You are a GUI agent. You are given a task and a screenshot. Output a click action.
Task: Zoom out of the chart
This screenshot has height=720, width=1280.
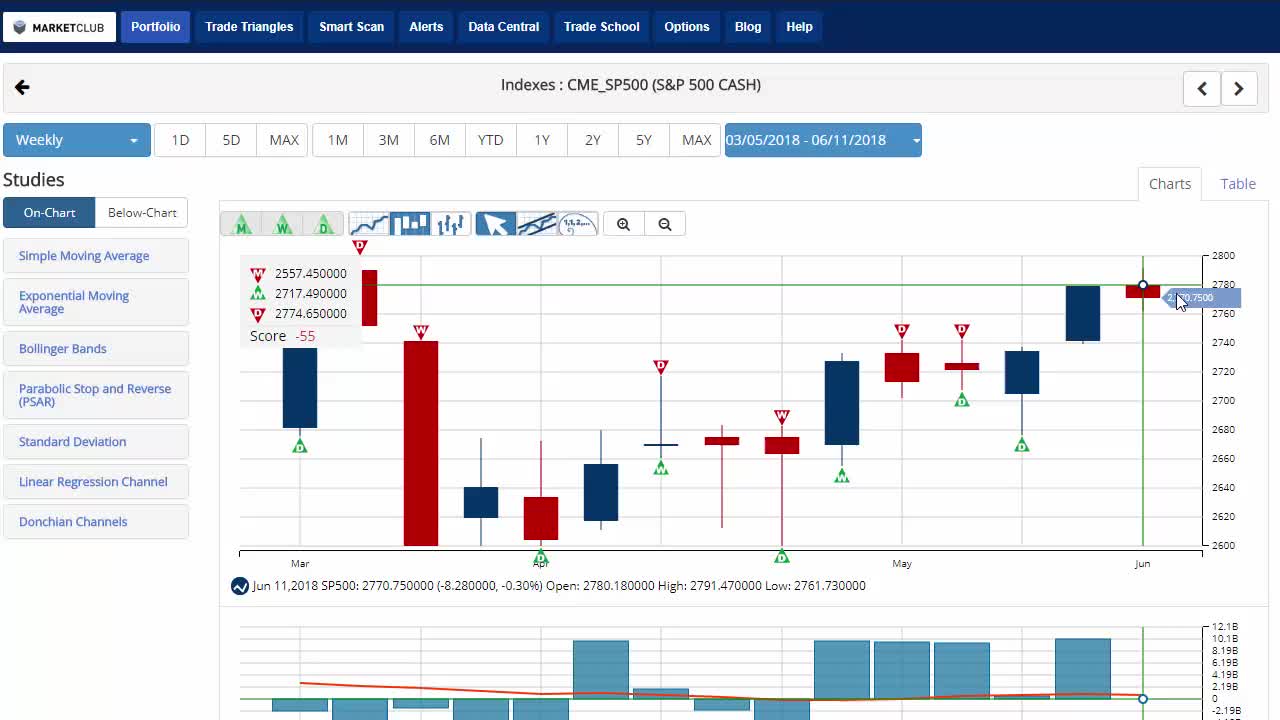tap(665, 224)
